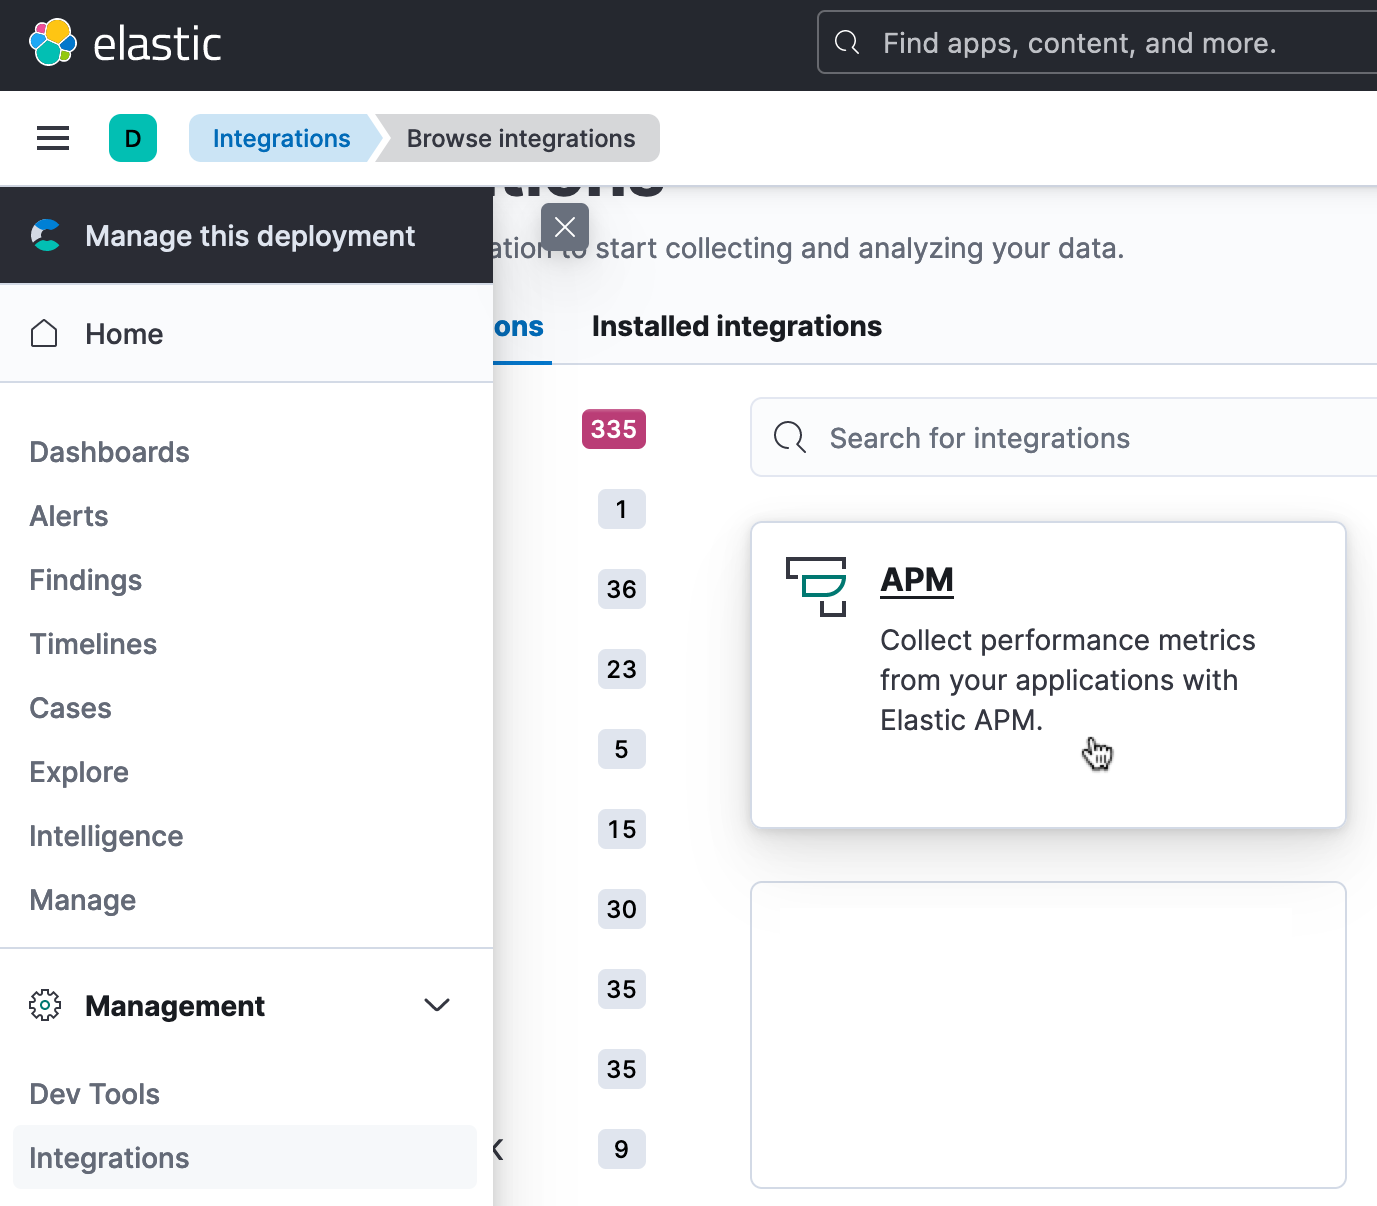Image resolution: width=1377 pixels, height=1206 pixels.
Task: Close the navigation flyout with X button
Action: point(565,227)
